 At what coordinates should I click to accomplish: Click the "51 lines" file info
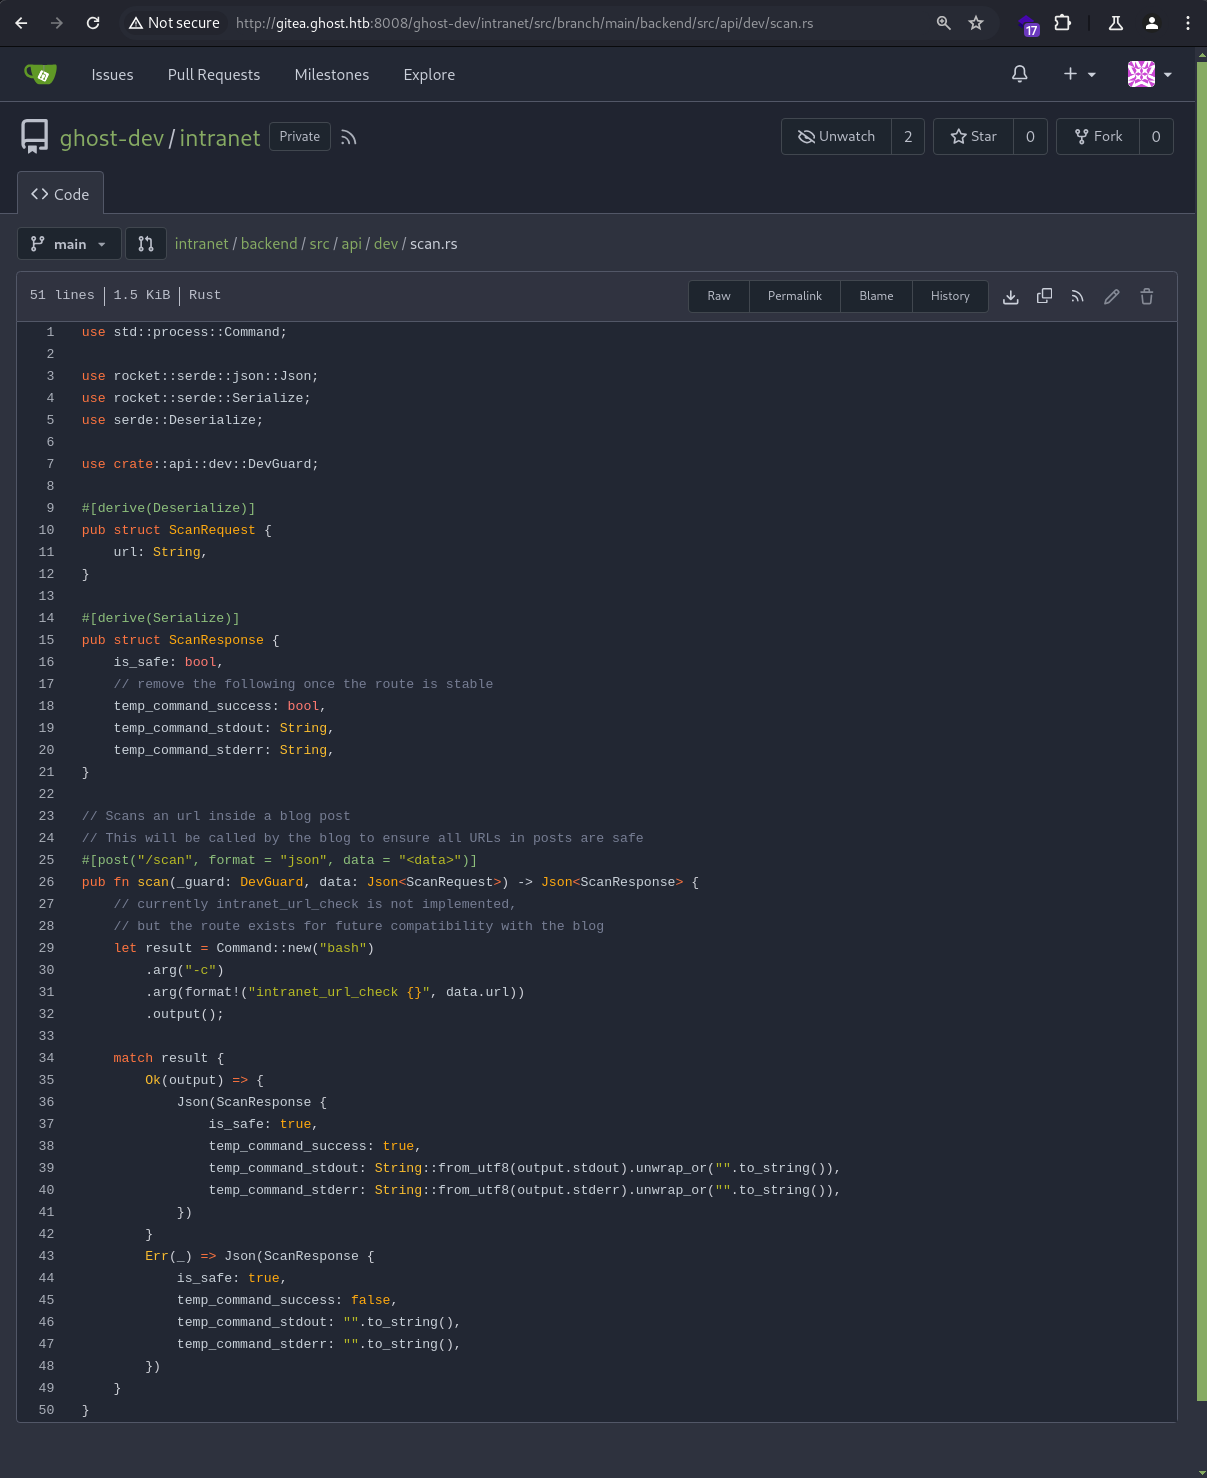(62, 295)
